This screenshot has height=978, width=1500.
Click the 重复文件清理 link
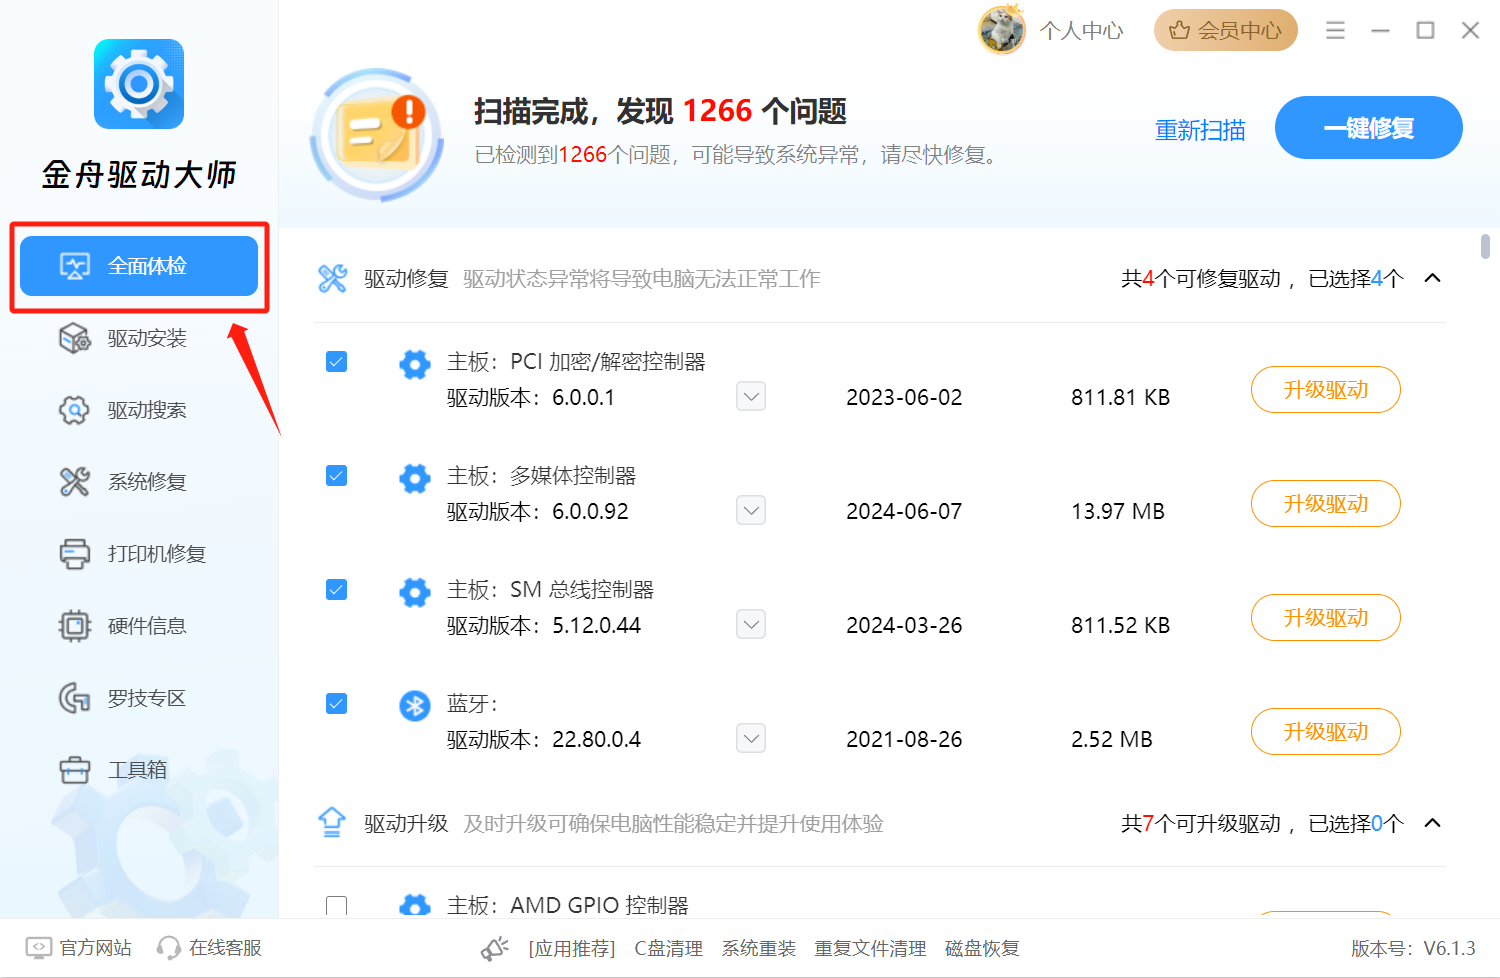pos(870,948)
